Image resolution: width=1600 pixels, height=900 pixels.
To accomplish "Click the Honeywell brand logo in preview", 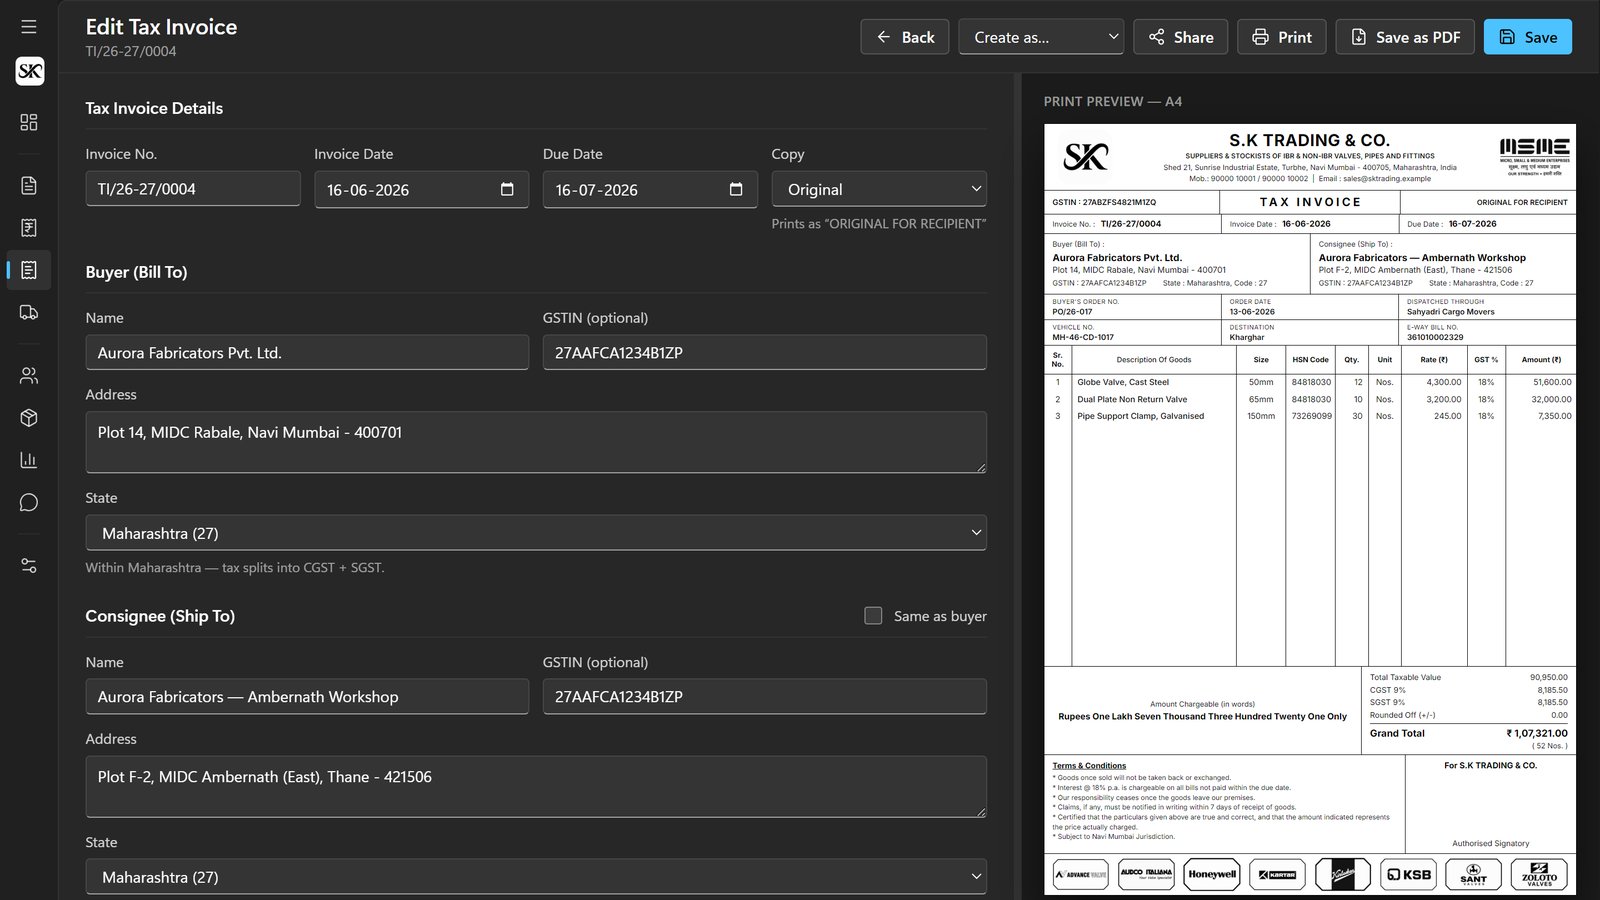I will pos(1212,874).
